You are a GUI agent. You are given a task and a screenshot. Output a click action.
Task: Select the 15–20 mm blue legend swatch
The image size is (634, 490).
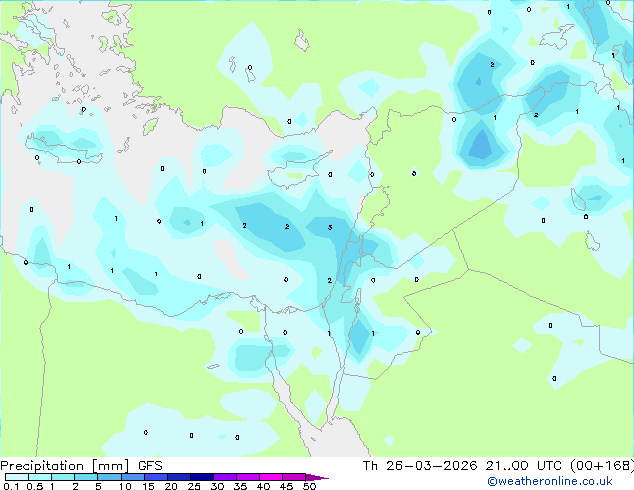coord(156,477)
